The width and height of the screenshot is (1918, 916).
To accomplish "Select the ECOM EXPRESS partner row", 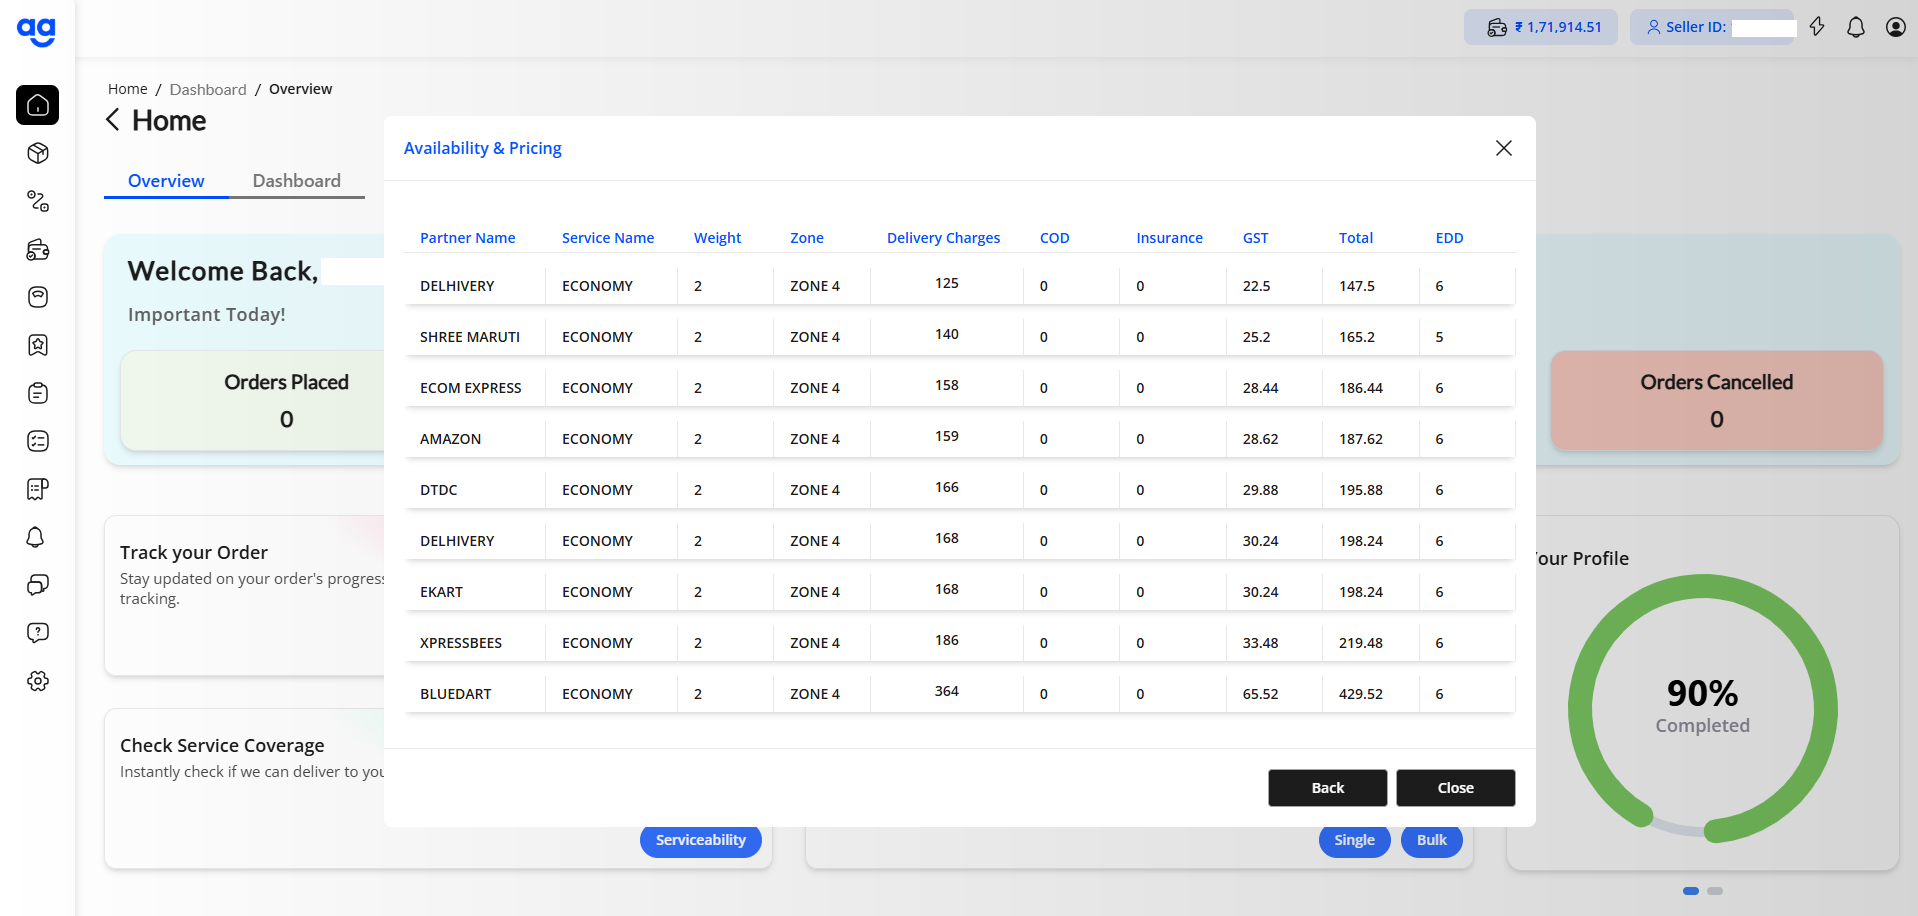I will pyautogui.click(x=960, y=388).
